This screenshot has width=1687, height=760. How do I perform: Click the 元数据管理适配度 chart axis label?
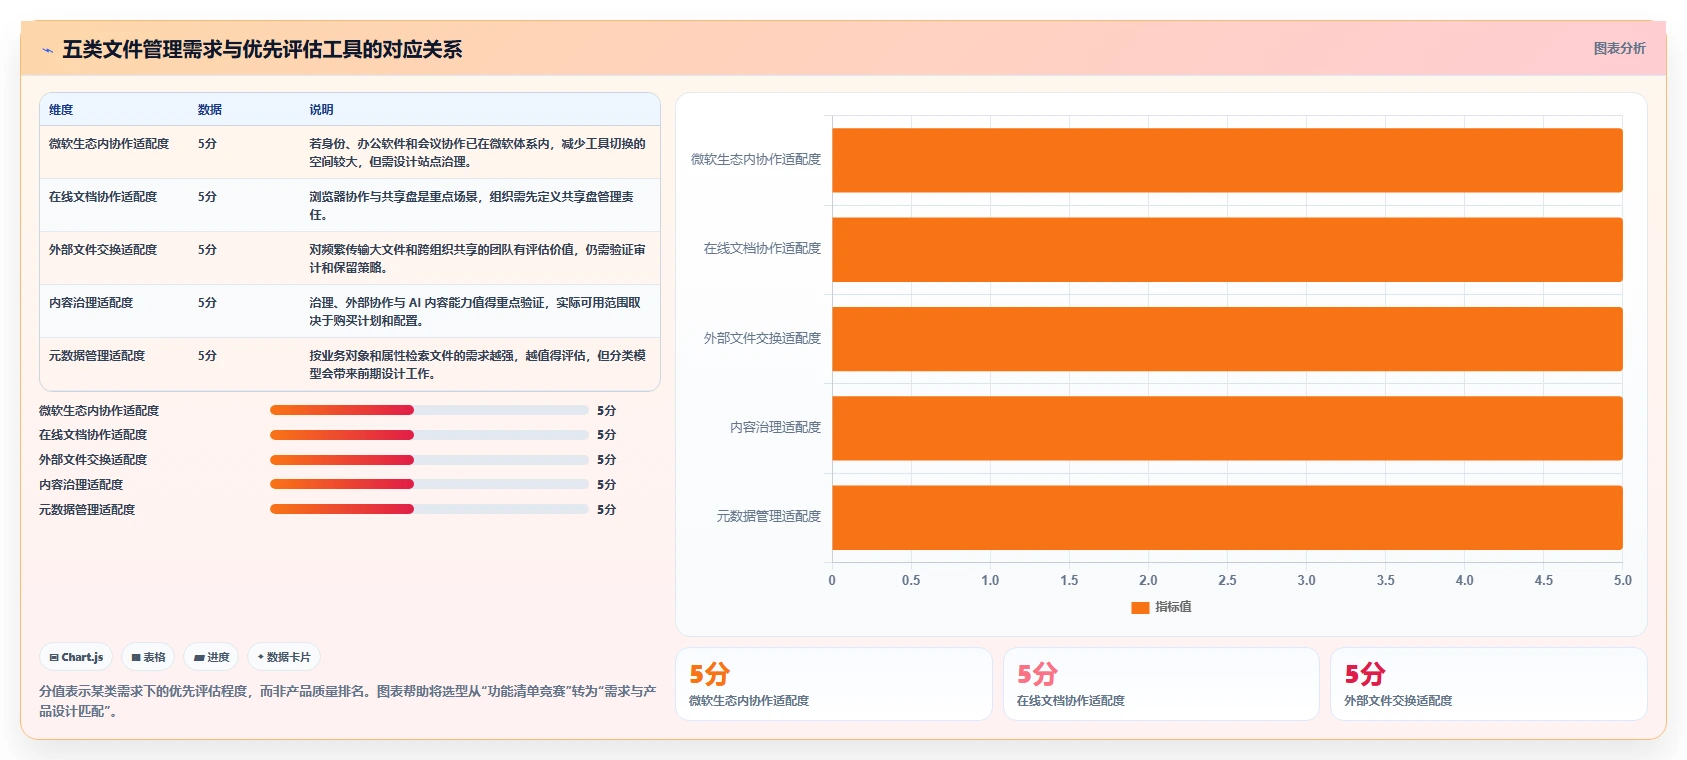tap(769, 516)
